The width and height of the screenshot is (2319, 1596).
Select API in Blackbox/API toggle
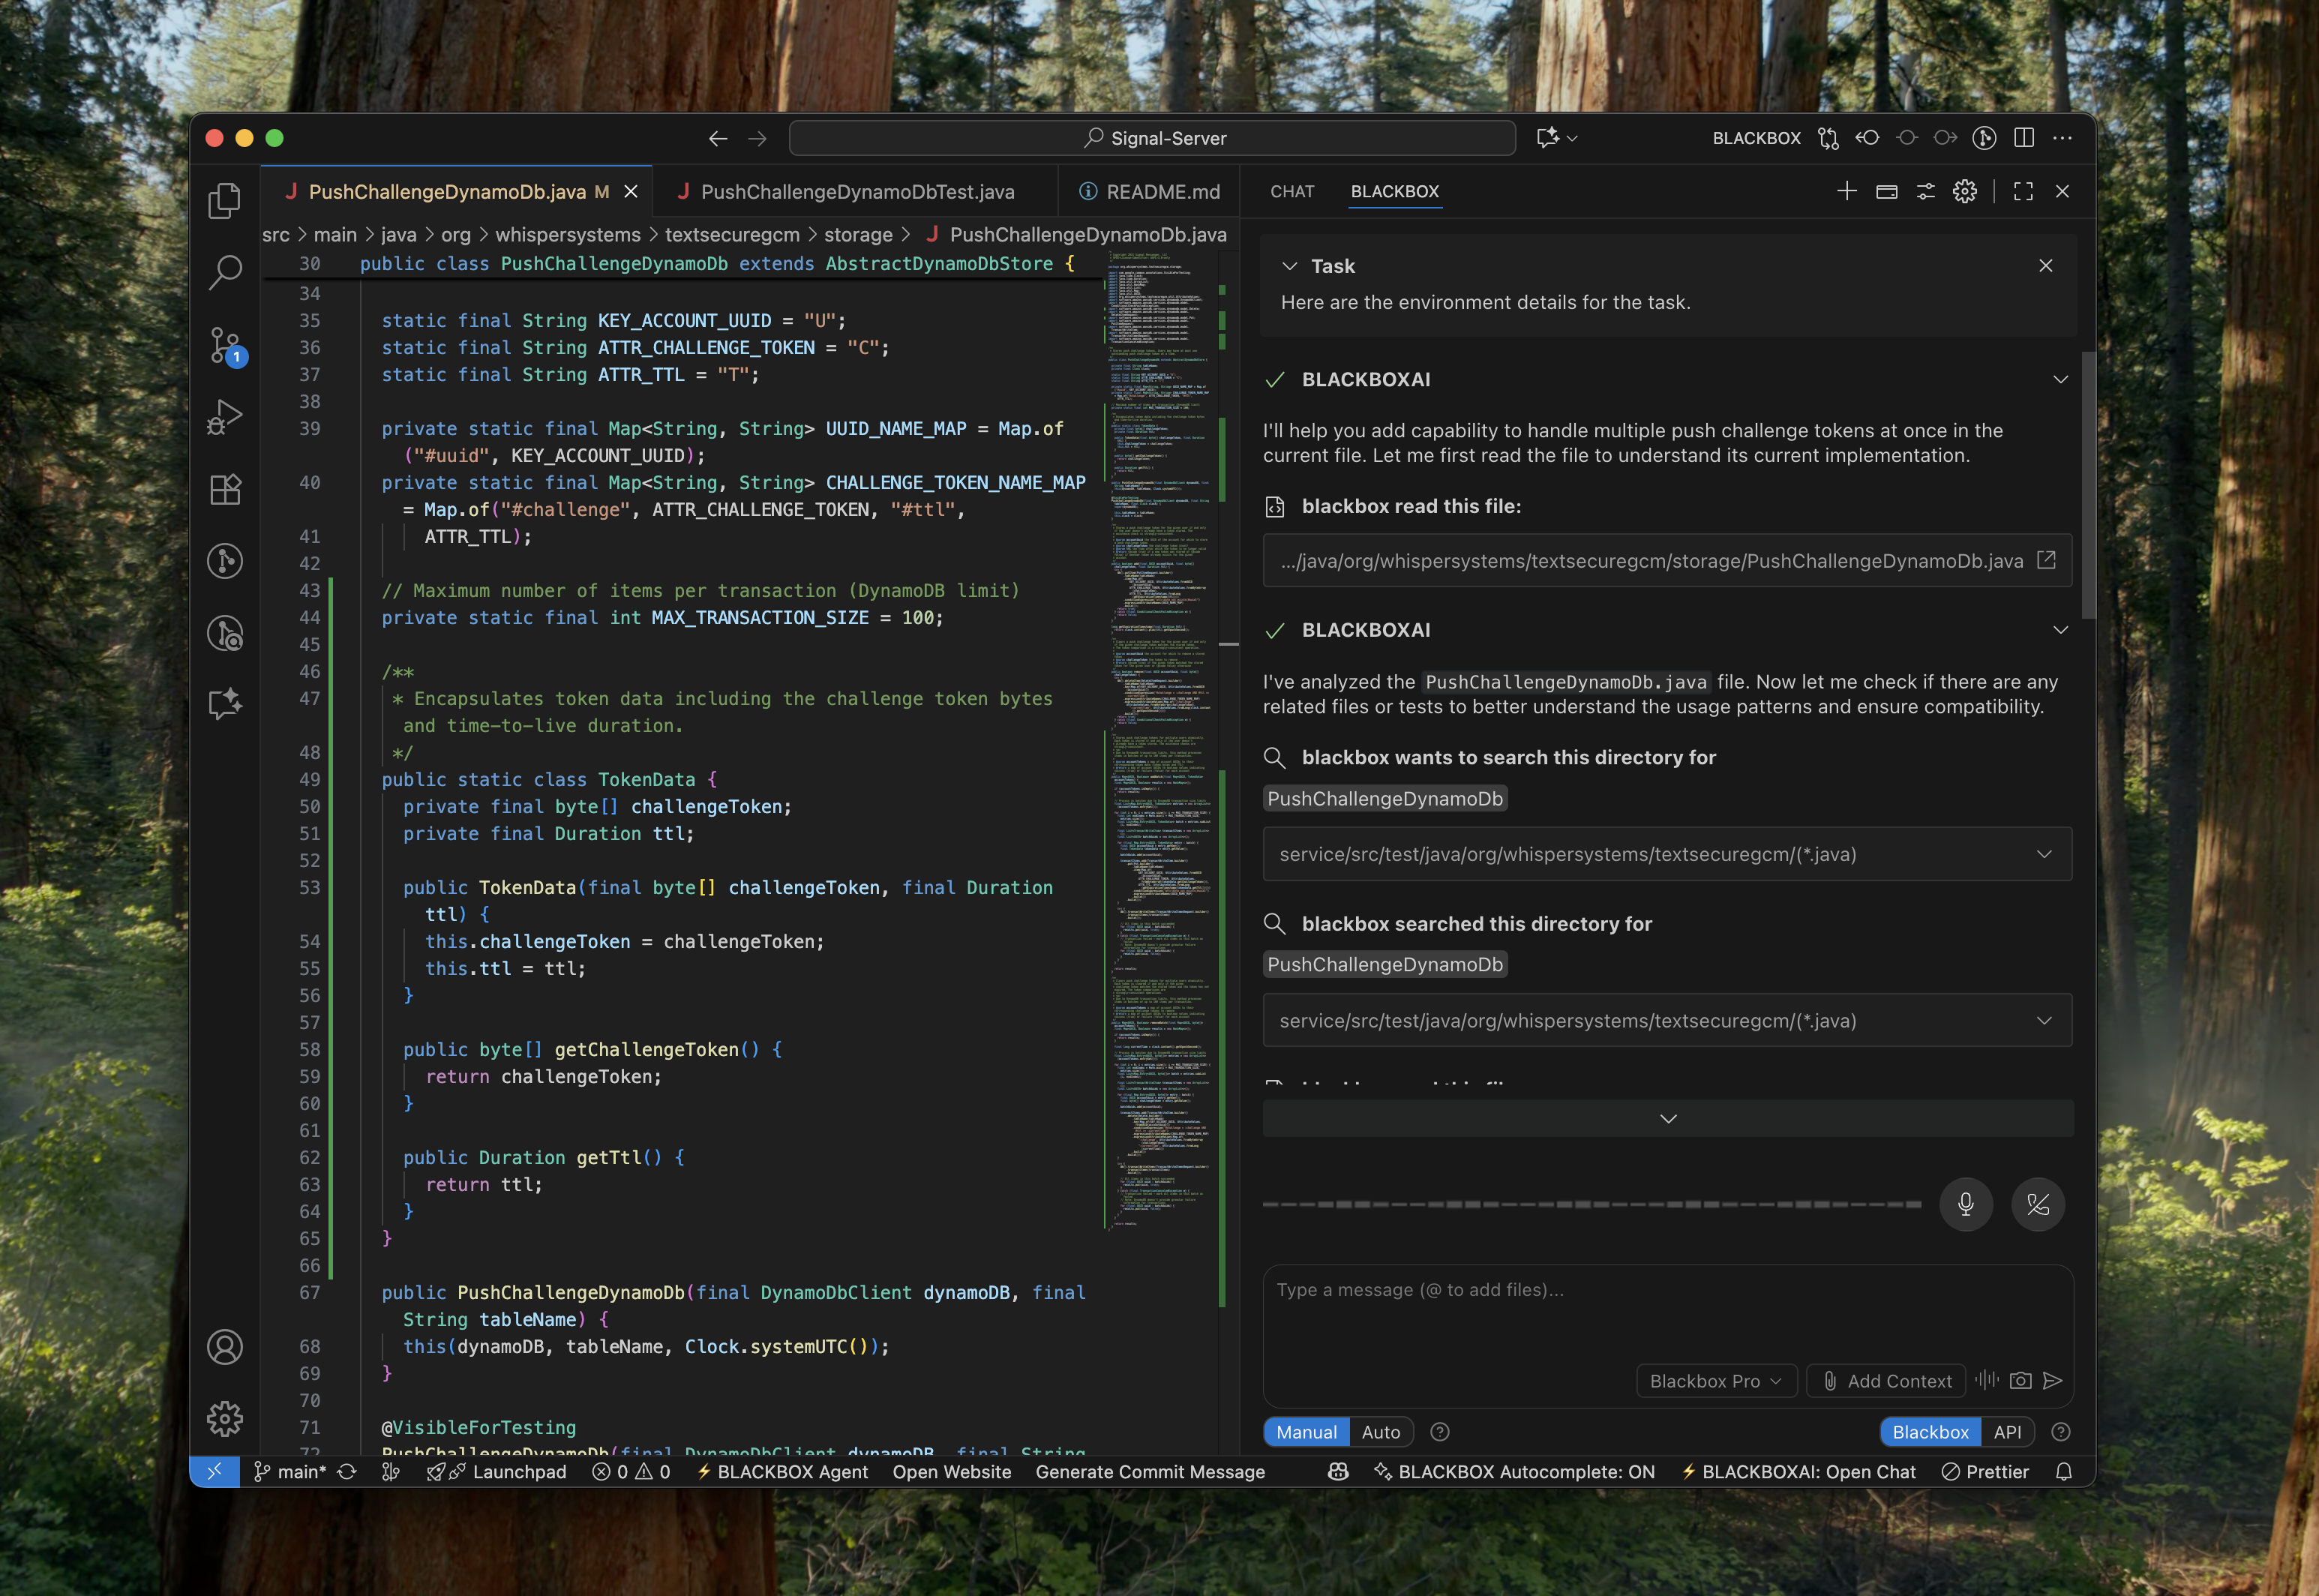point(2006,1432)
